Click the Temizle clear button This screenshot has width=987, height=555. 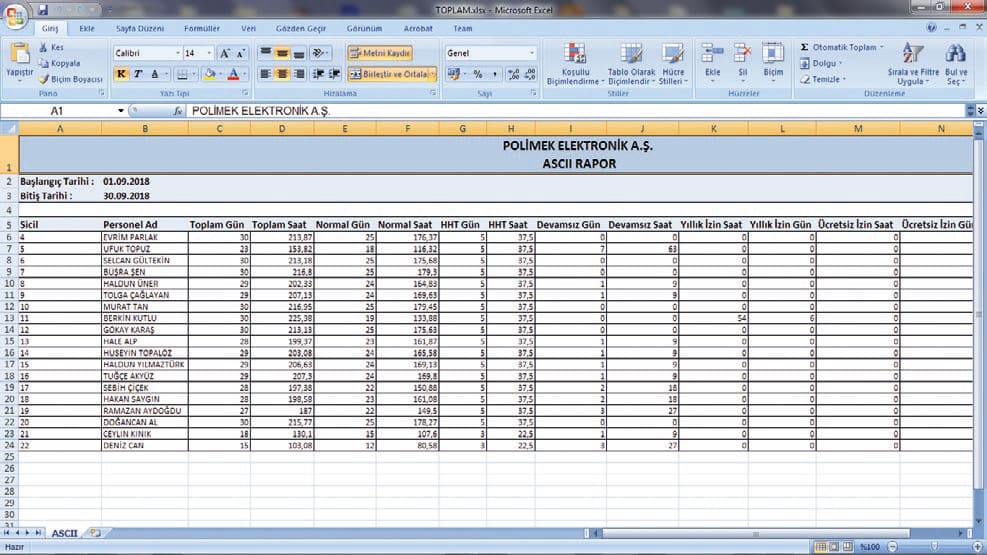pyautogui.click(x=823, y=79)
